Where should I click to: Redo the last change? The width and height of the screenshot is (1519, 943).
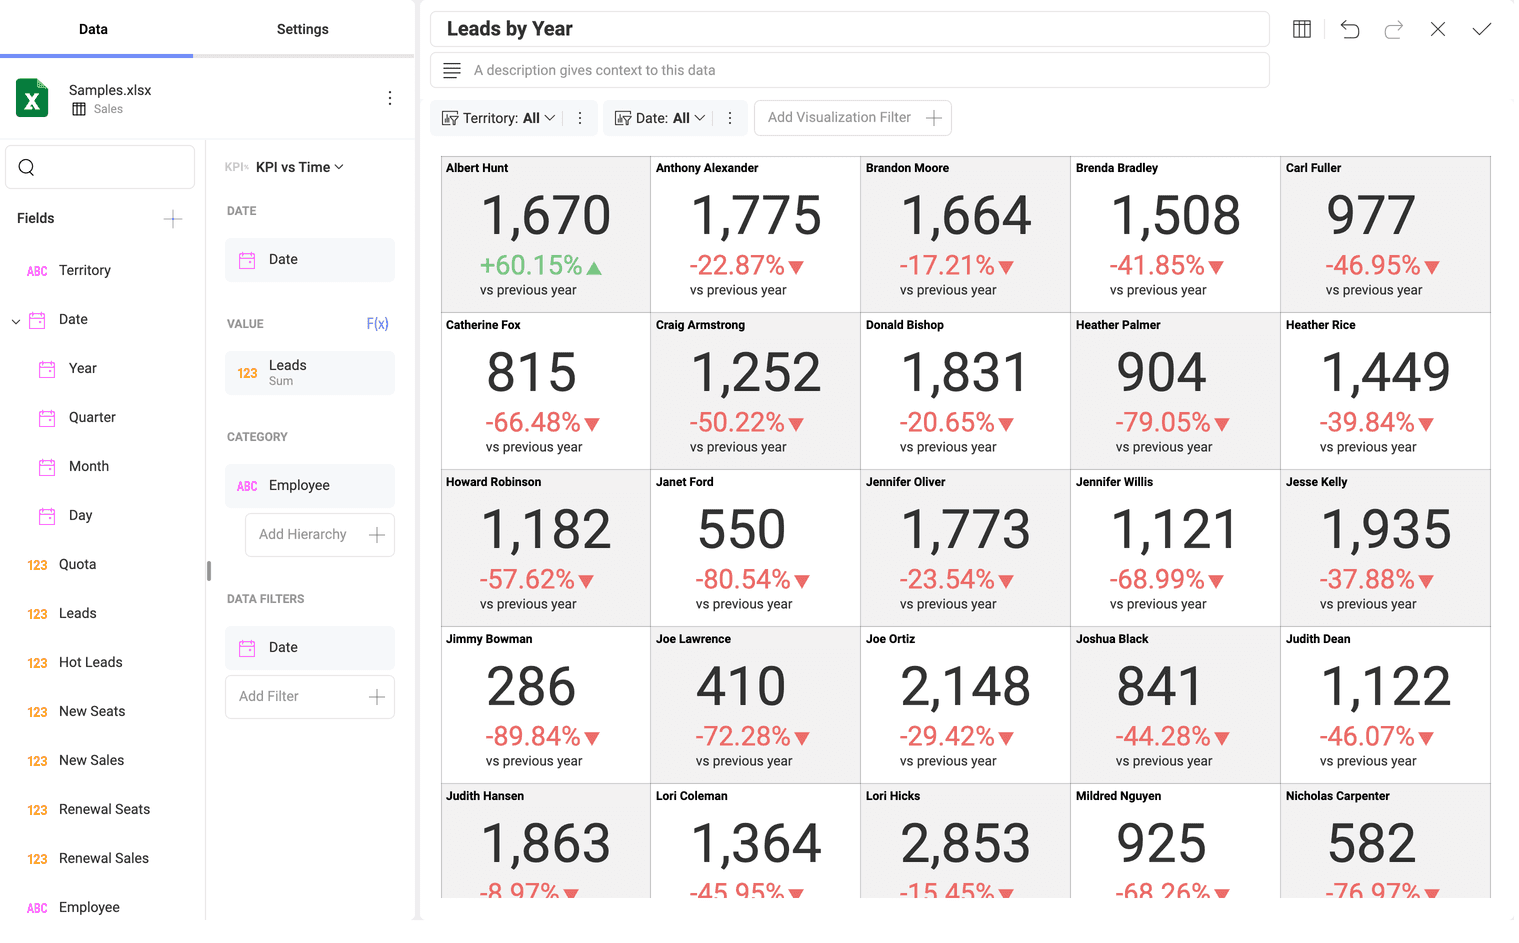[1394, 29]
